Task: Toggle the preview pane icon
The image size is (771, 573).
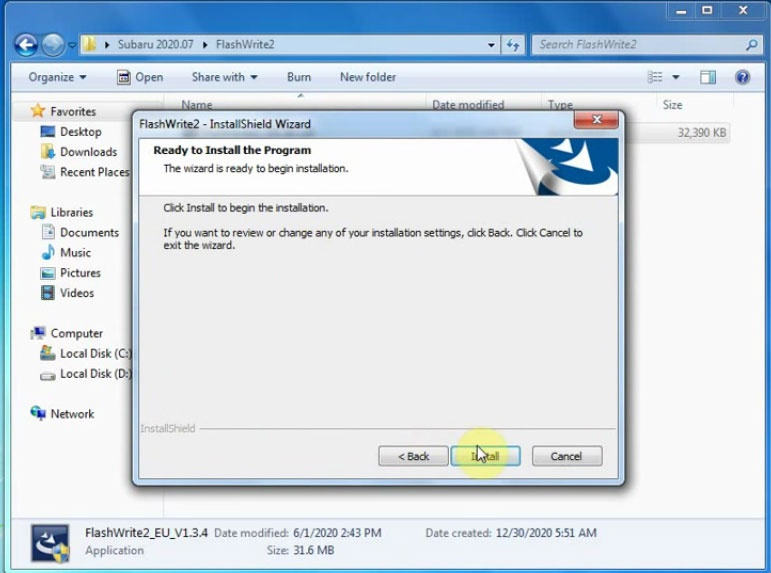Action: tap(708, 77)
